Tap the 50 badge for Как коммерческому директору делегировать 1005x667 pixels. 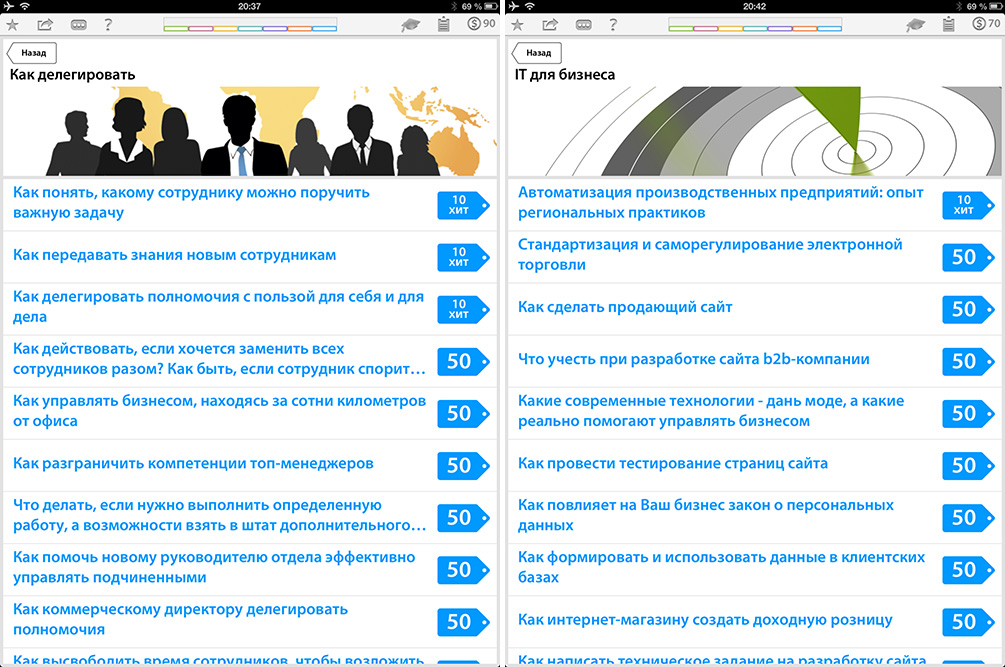click(x=463, y=622)
